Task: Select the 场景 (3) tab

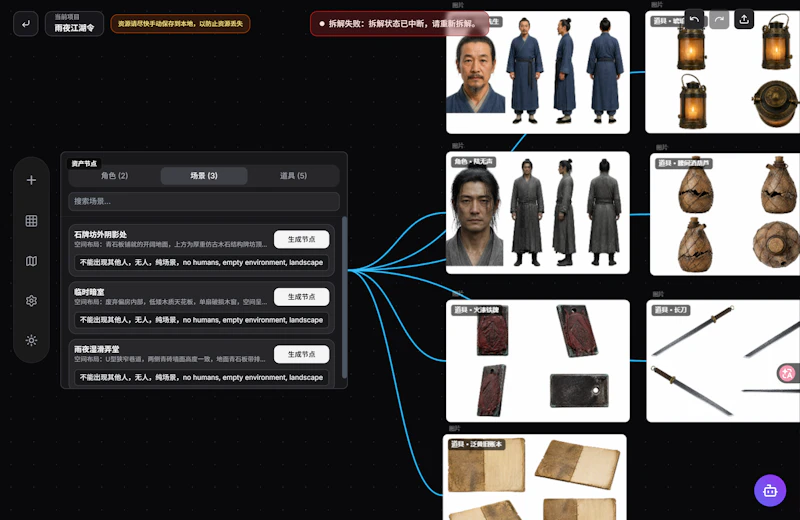Action: 204,176
